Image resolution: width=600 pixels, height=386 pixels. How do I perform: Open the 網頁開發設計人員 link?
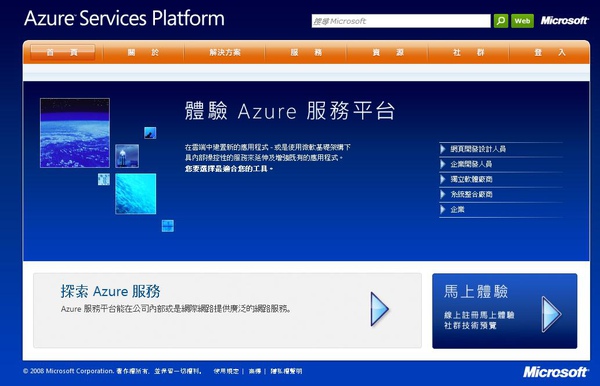(478, 149)
